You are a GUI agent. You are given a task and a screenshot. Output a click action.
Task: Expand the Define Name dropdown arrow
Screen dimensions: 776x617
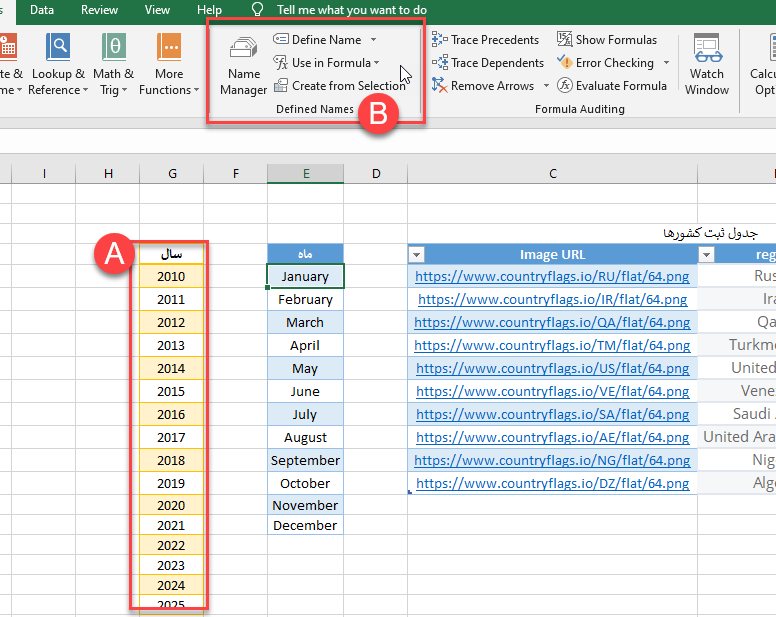click(374, 40)
